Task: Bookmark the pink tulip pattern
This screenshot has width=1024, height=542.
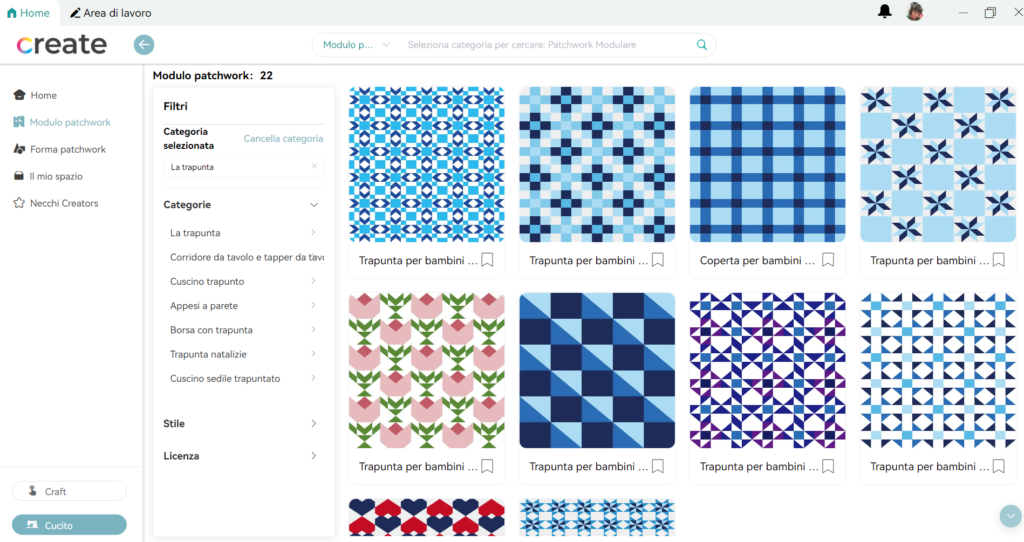Action: pos(488,466)
